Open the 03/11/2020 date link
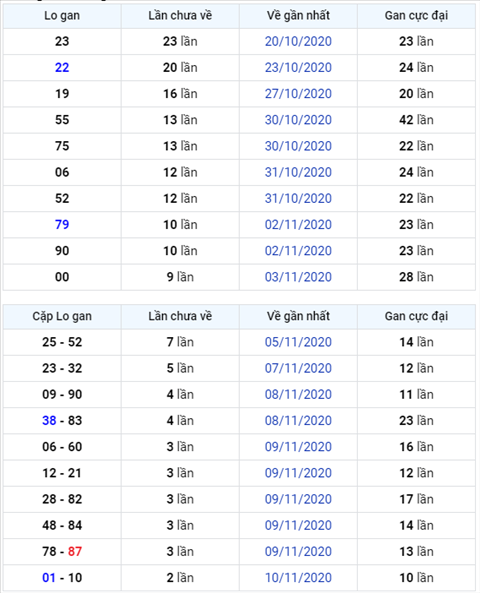480x593 pixels. (x=298, y=277)
